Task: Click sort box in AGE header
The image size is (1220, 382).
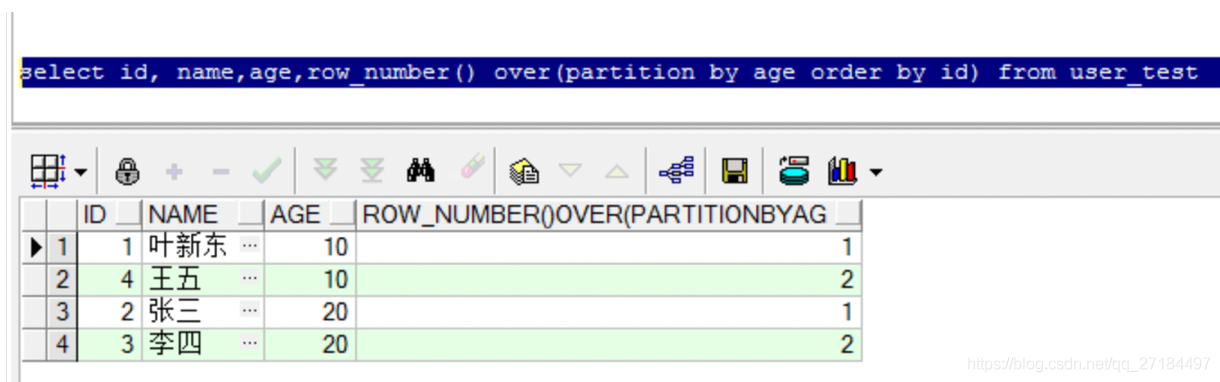Action: tap(343, 214)
